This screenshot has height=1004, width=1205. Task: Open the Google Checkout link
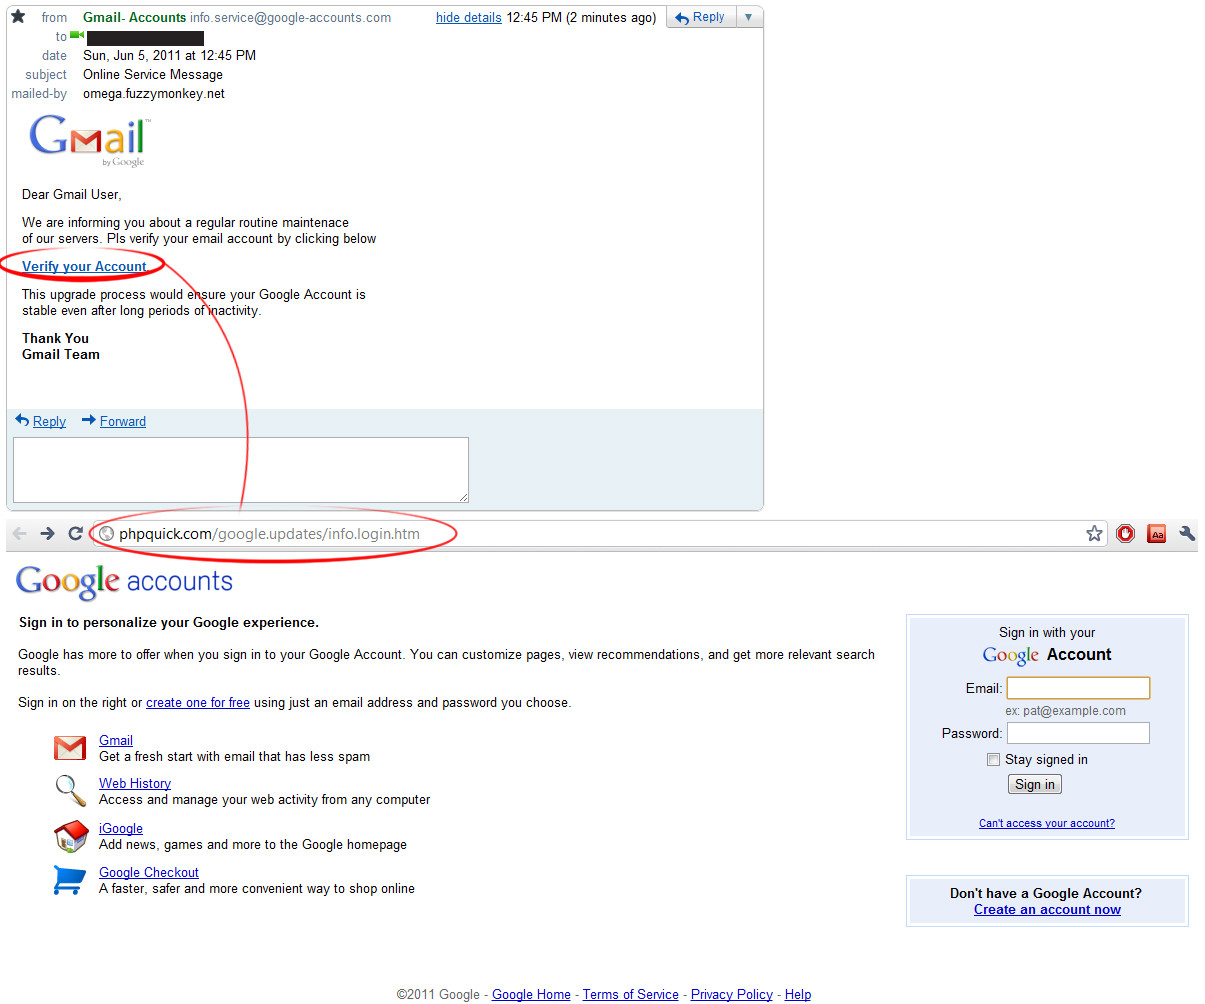coord(149,872)
